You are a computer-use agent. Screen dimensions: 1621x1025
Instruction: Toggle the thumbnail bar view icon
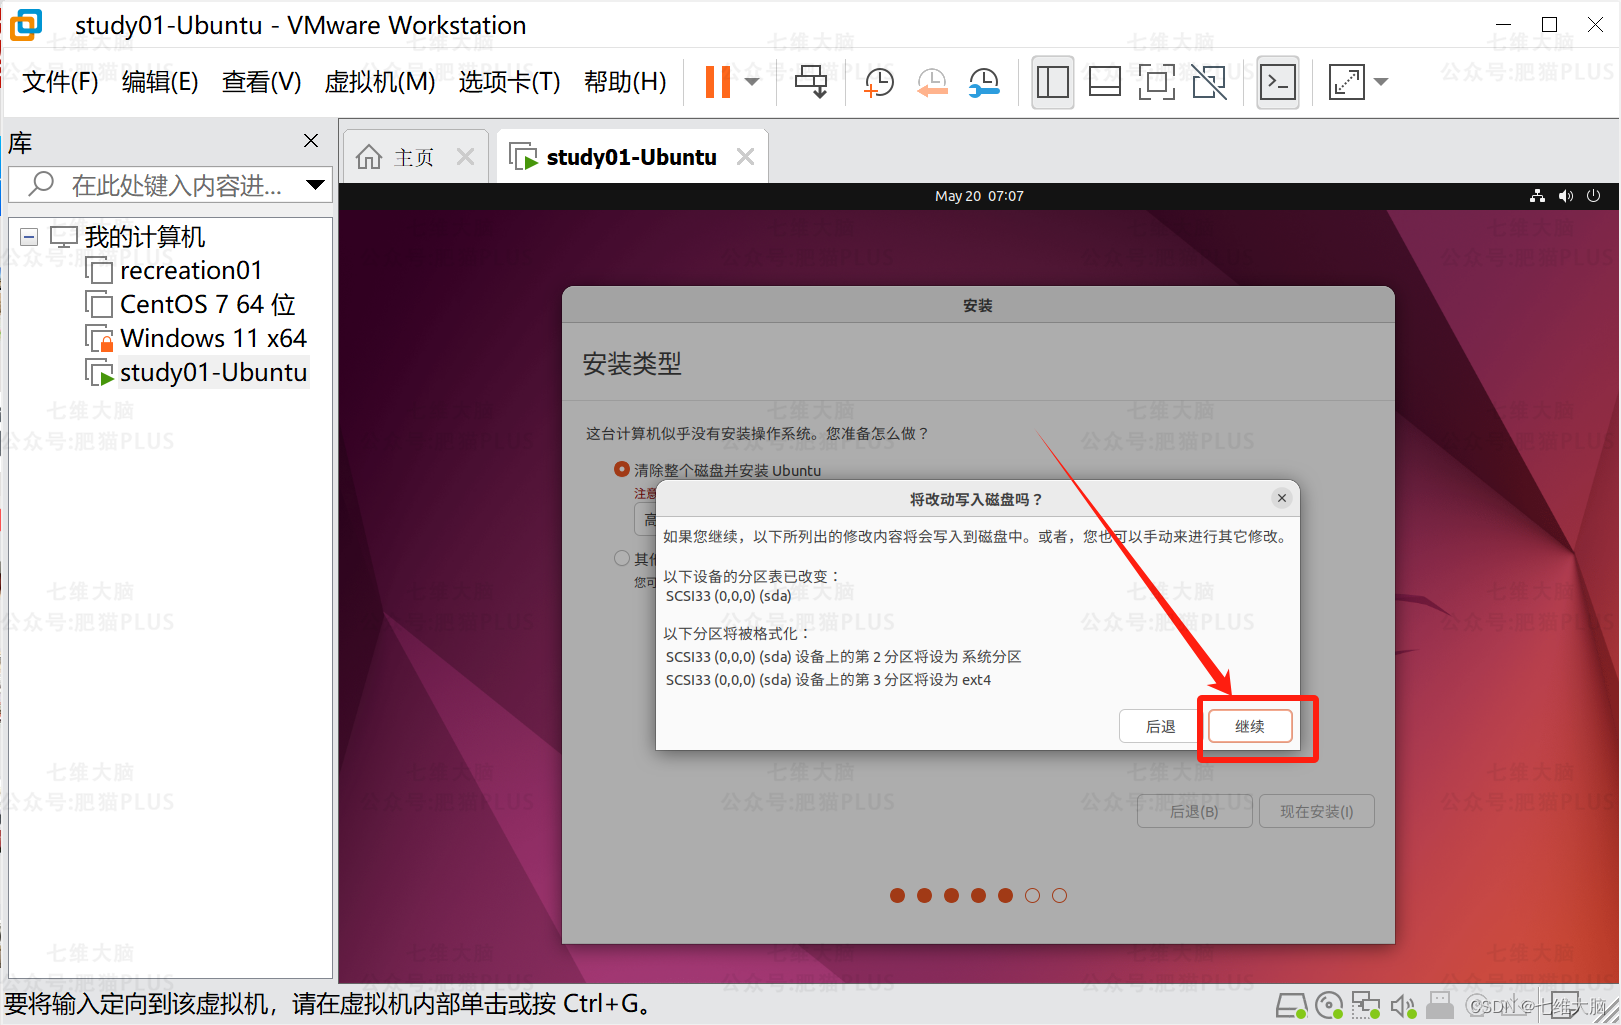pyautogui.click(x=1104, y=82)
